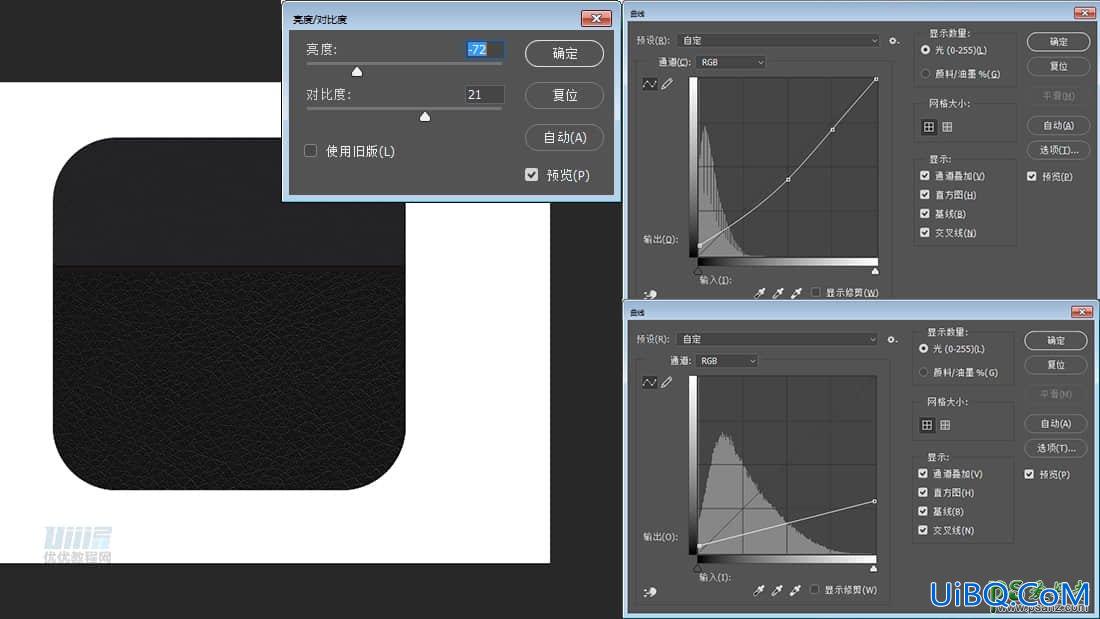Select simple grid size icon in upper Curves dialog
The height and width of the screenshot is (619, 1100).
(x=929, y=127)
